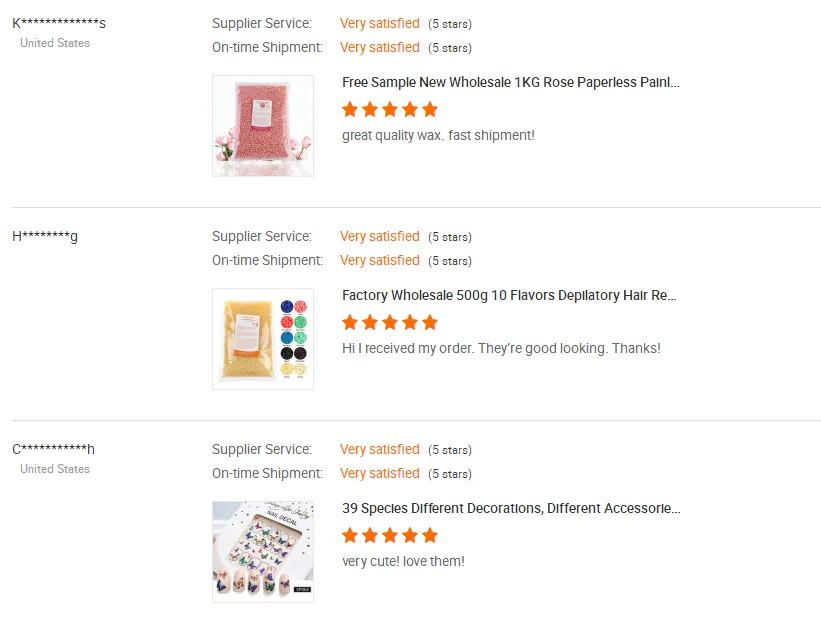Click On-time Shipment "Very satisfied" in H's review
Screen dimensions: 821x623
(379, 260)
